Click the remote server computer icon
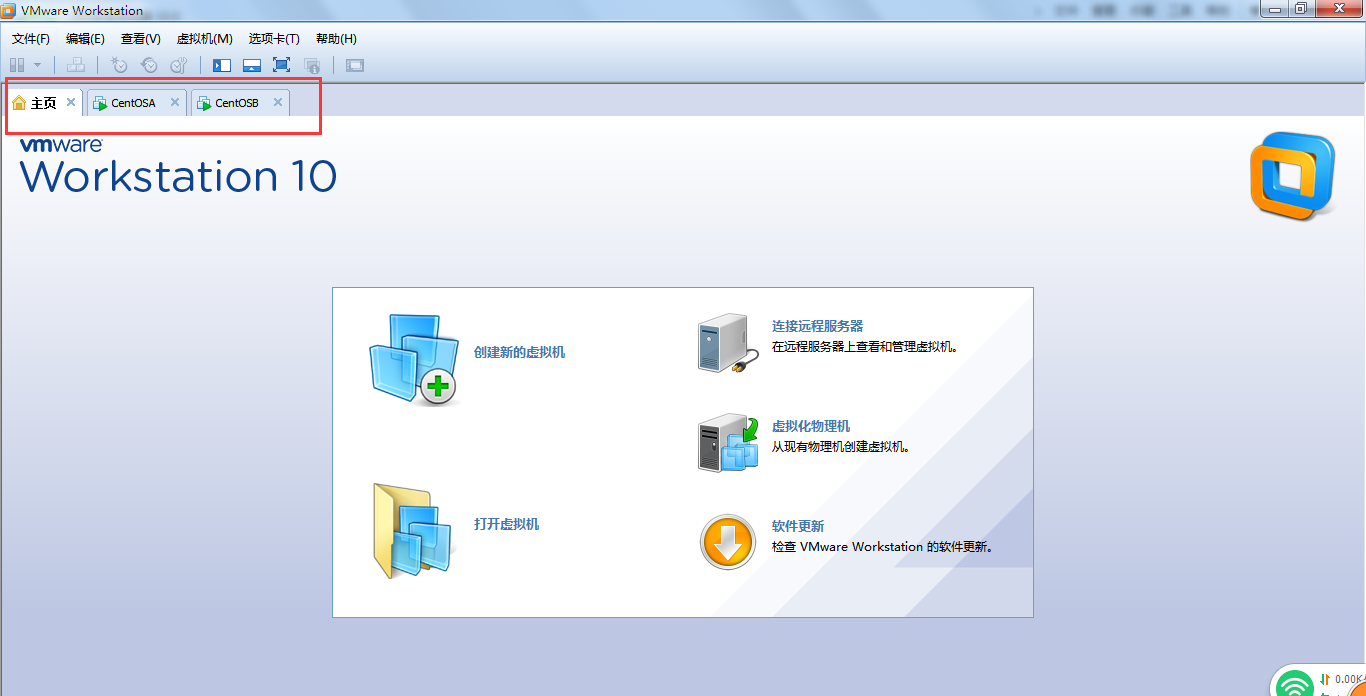Screen dimensions: 1366x696 pyautogui.click(x=727, y=343)
